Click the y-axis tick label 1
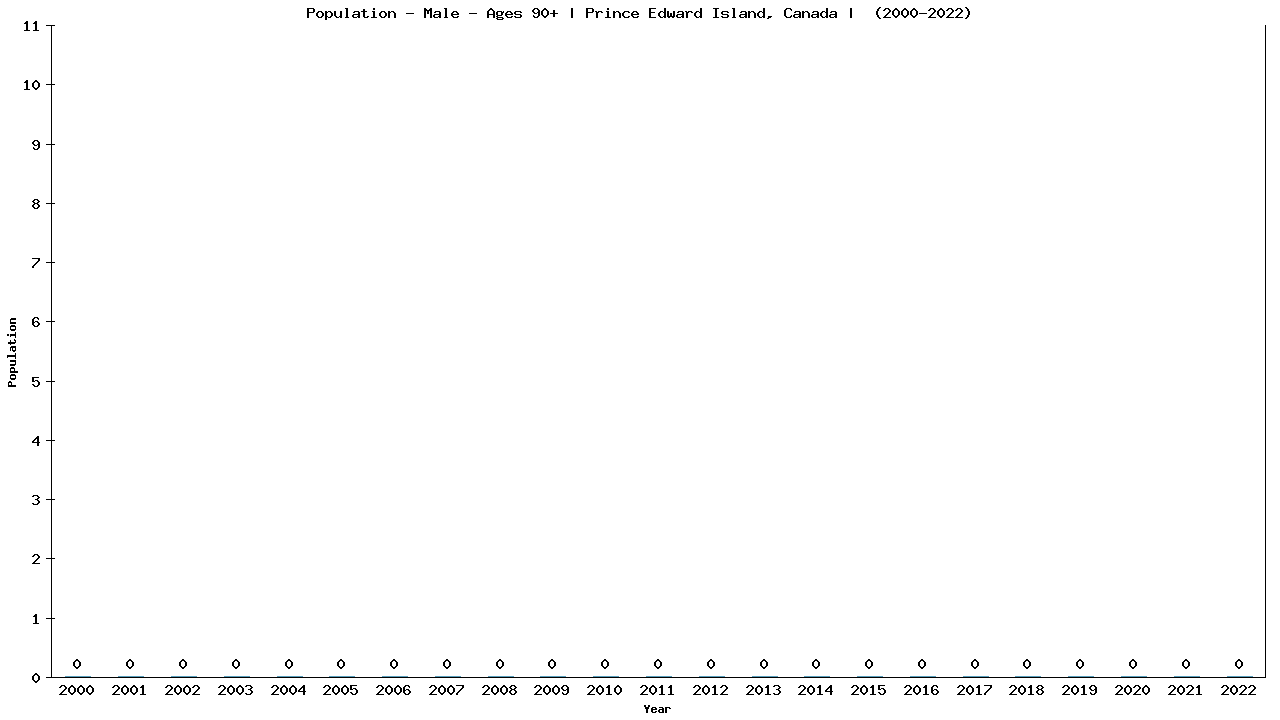Screen dimensions: 1280x720 [36, 618]
